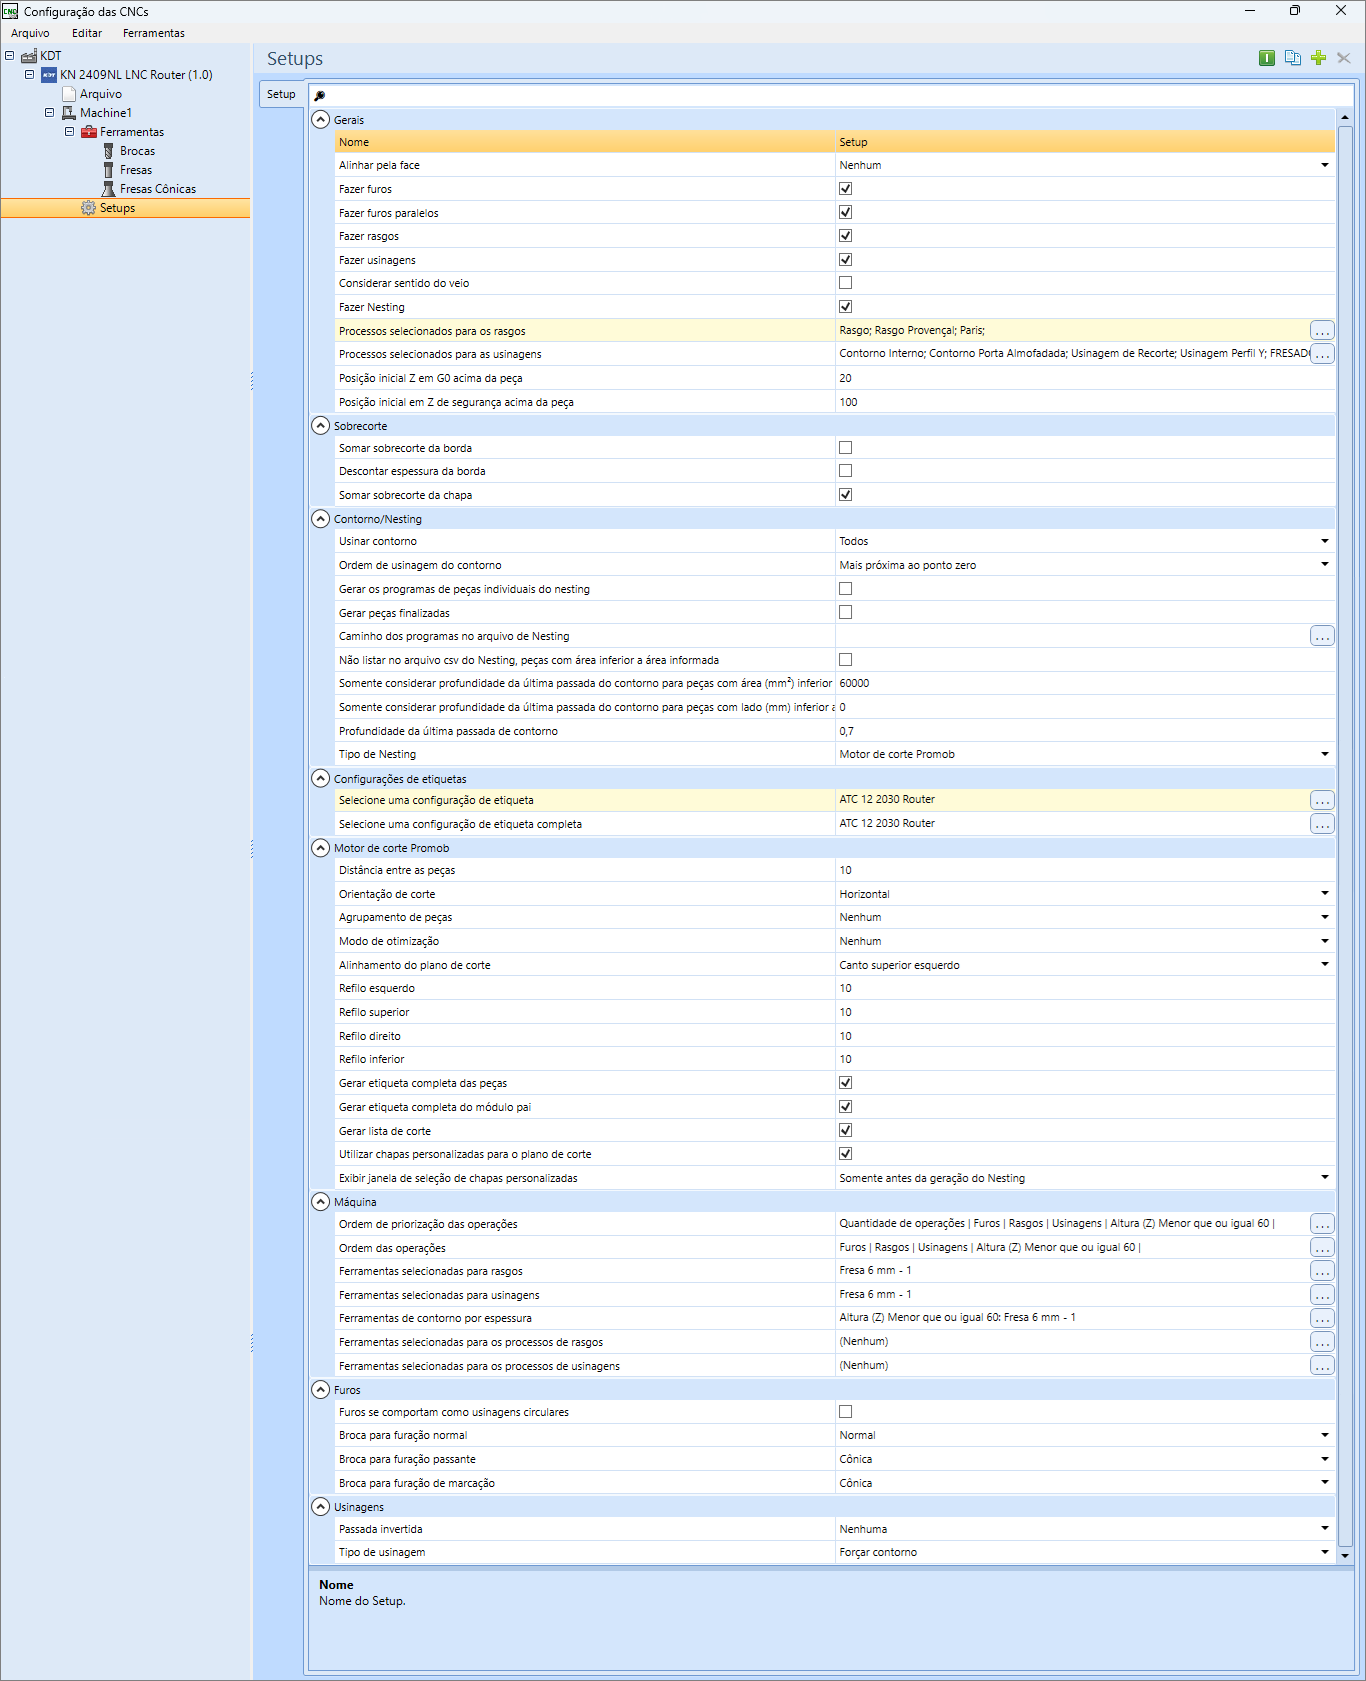Open ellipsis for Ordem das operações
The width and height of the screenshot is (1366, 1681).
pos(1322,1248)
